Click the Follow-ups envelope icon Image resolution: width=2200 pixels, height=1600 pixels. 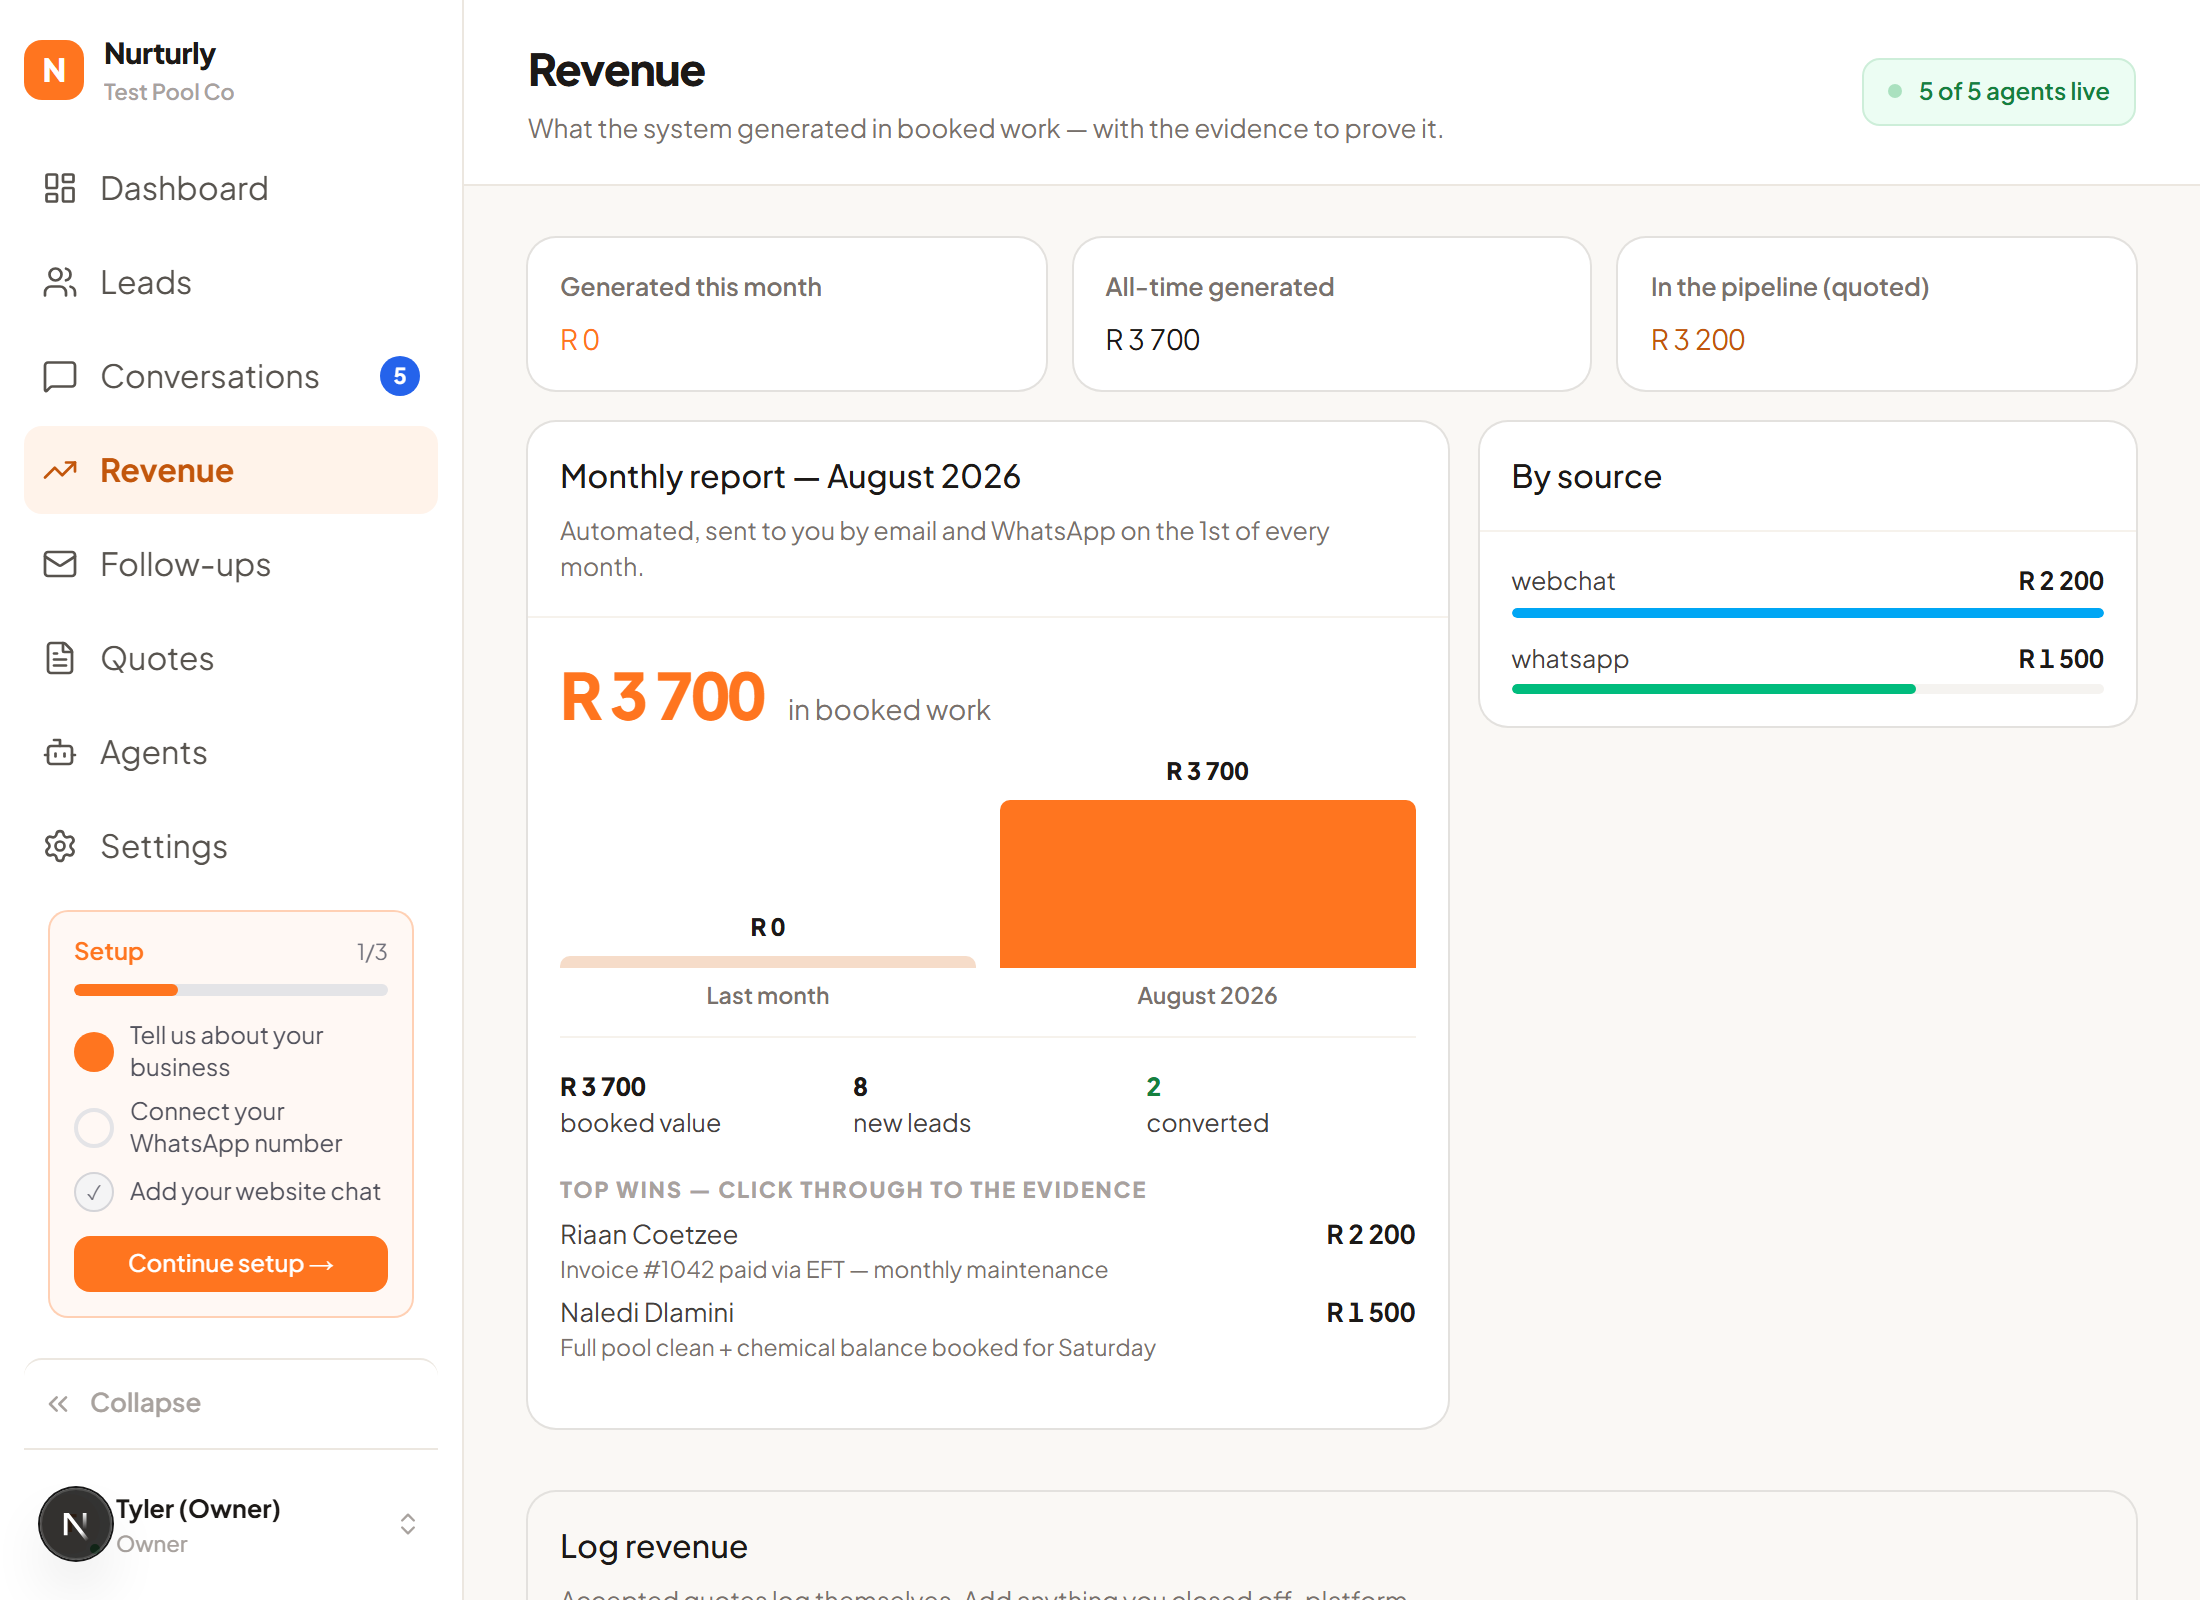tap(60, 564)
